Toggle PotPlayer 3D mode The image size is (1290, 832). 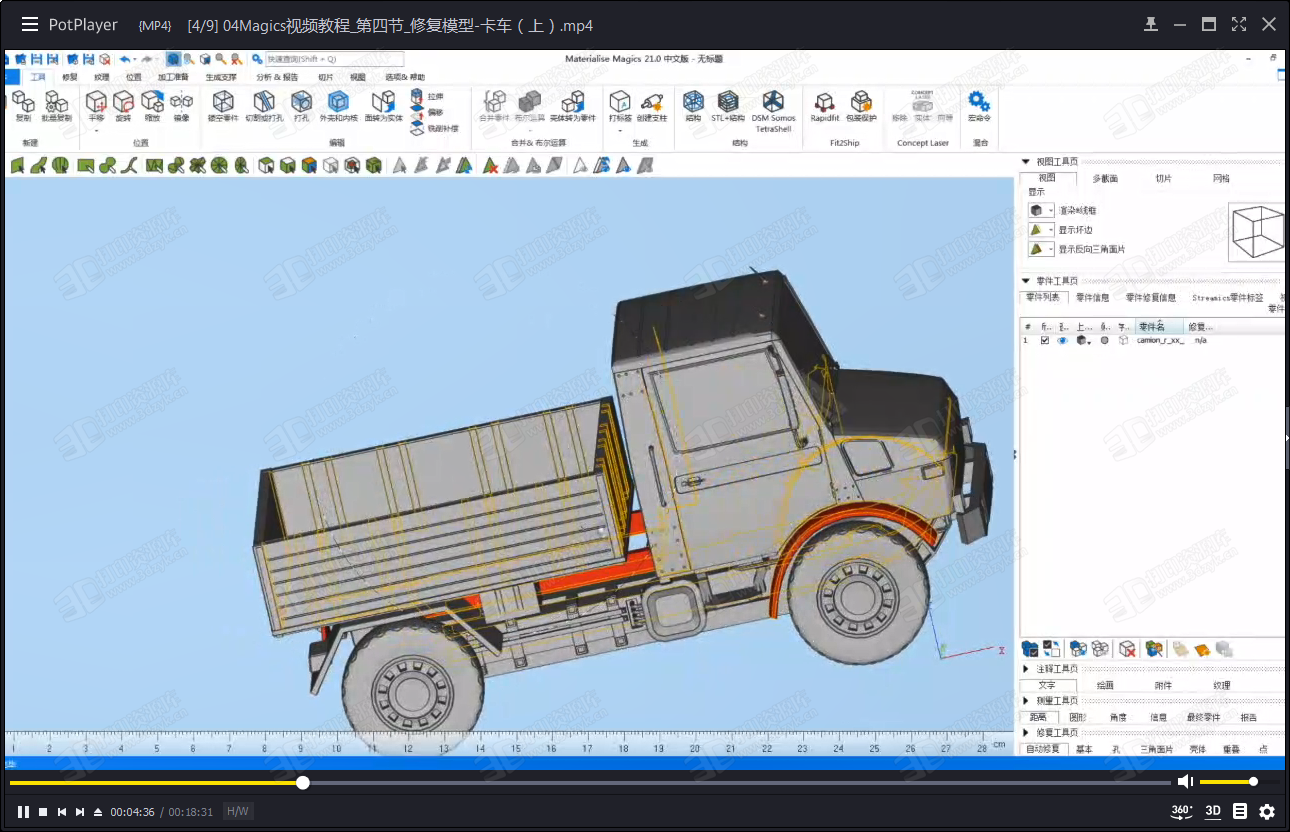point(1213,811)
